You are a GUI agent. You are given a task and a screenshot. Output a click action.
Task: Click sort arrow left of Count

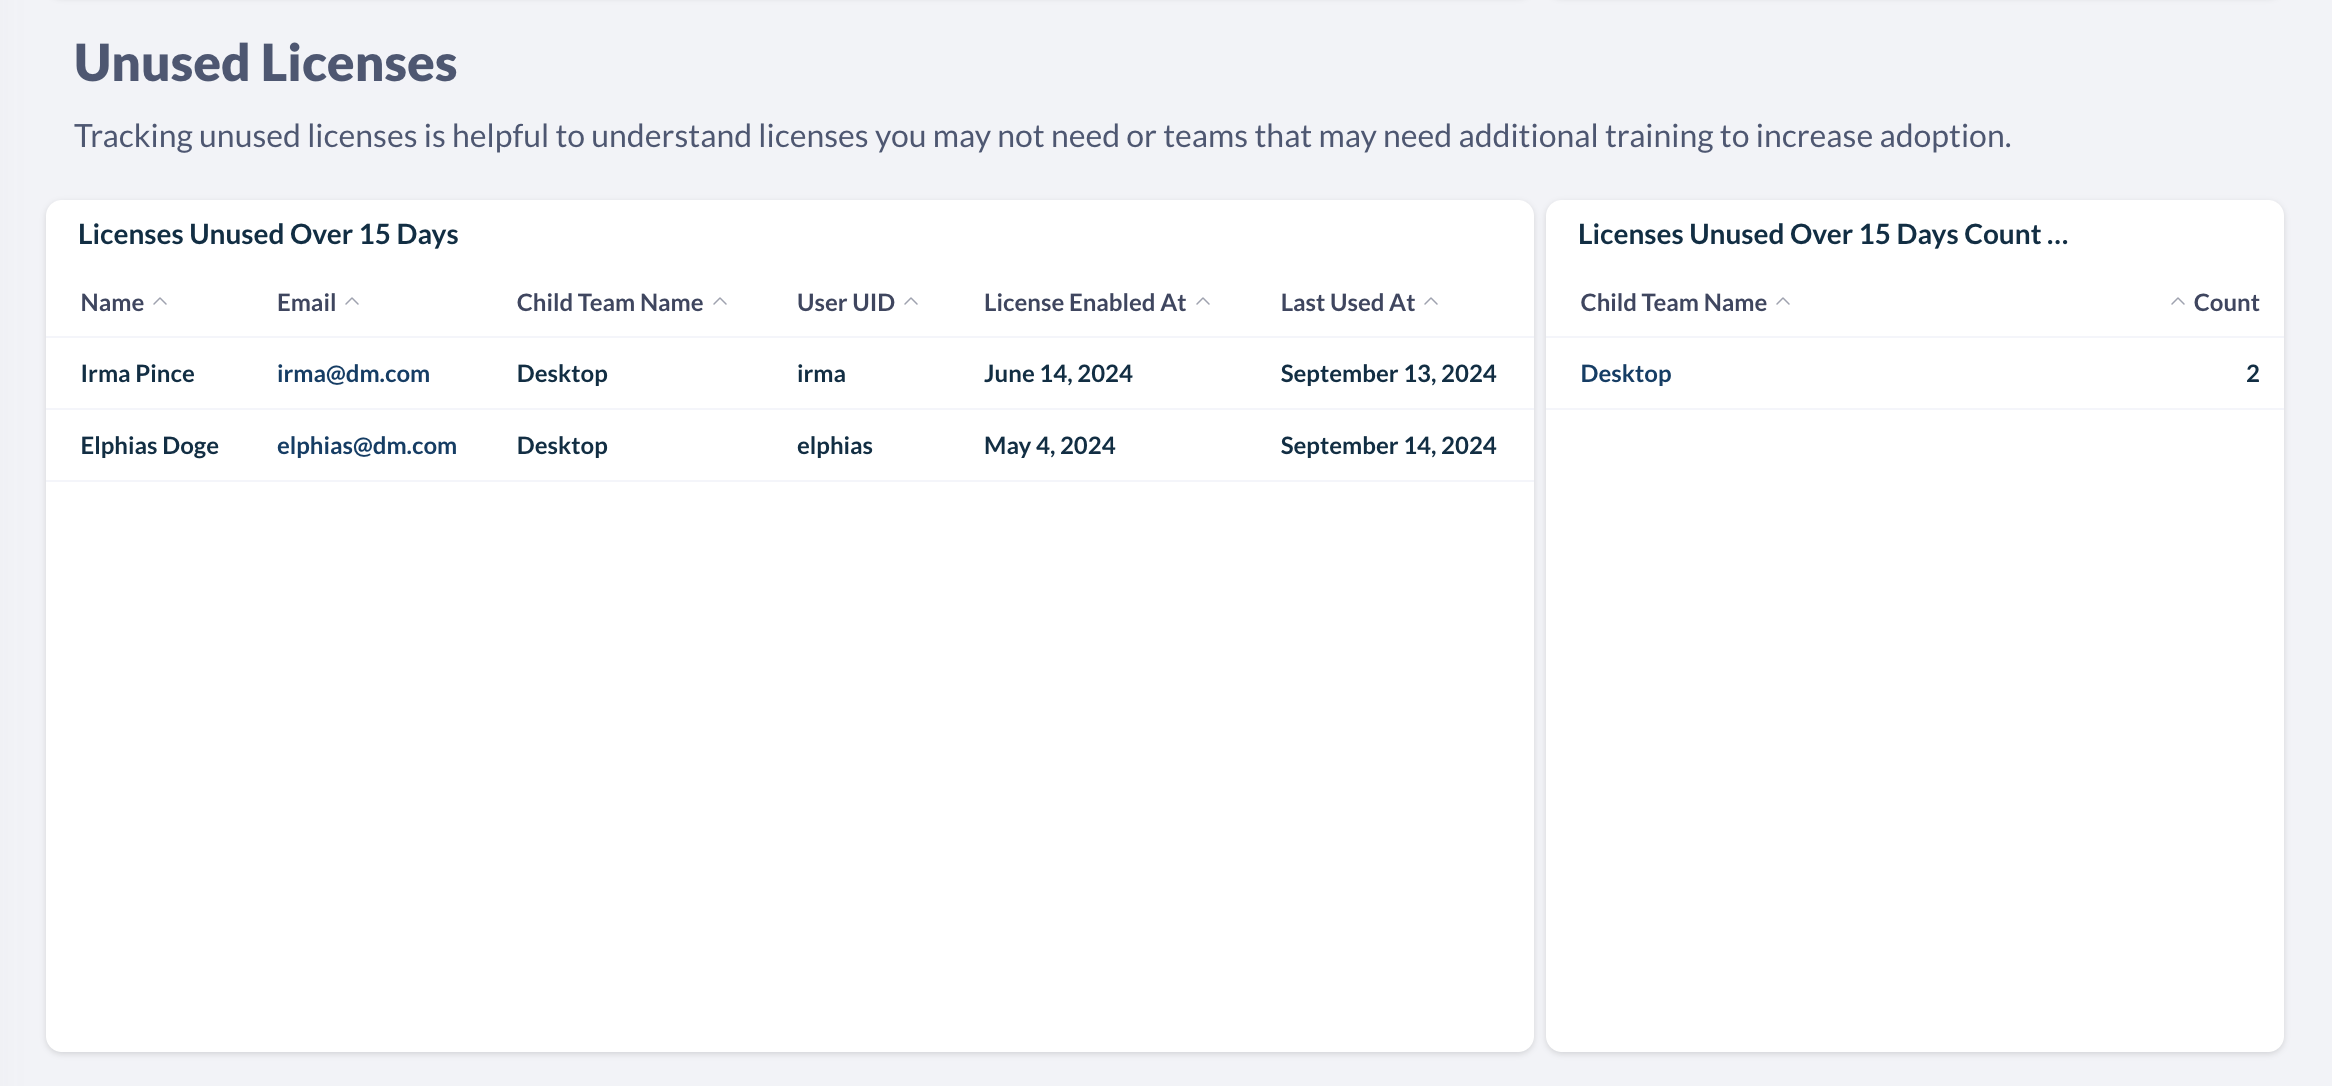click(x=2177, y=302)
